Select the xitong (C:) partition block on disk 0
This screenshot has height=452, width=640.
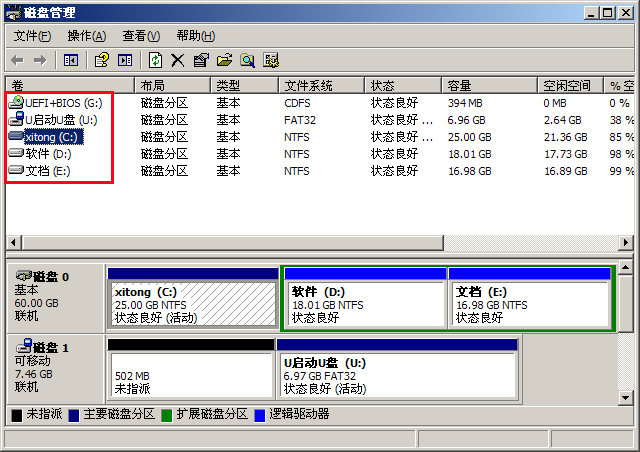point(193,298)
